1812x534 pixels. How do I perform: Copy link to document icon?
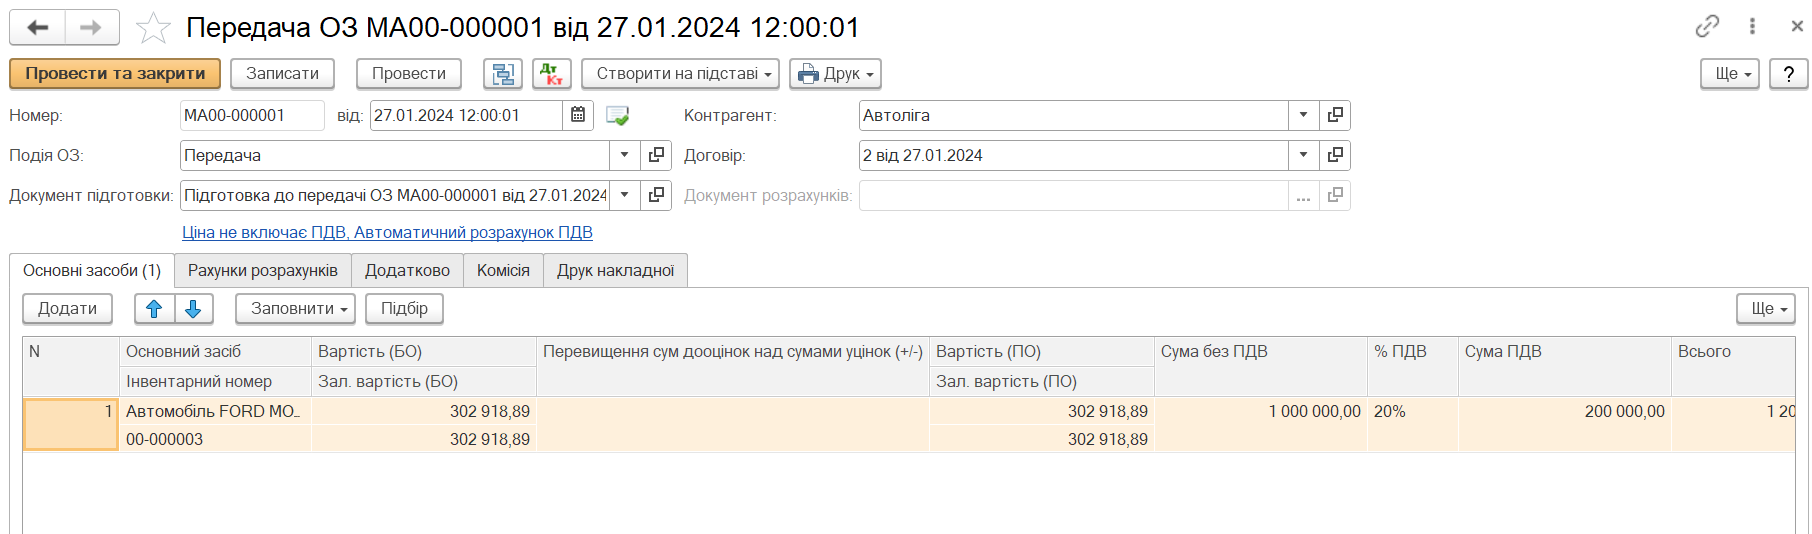(x=1707, y=27)
